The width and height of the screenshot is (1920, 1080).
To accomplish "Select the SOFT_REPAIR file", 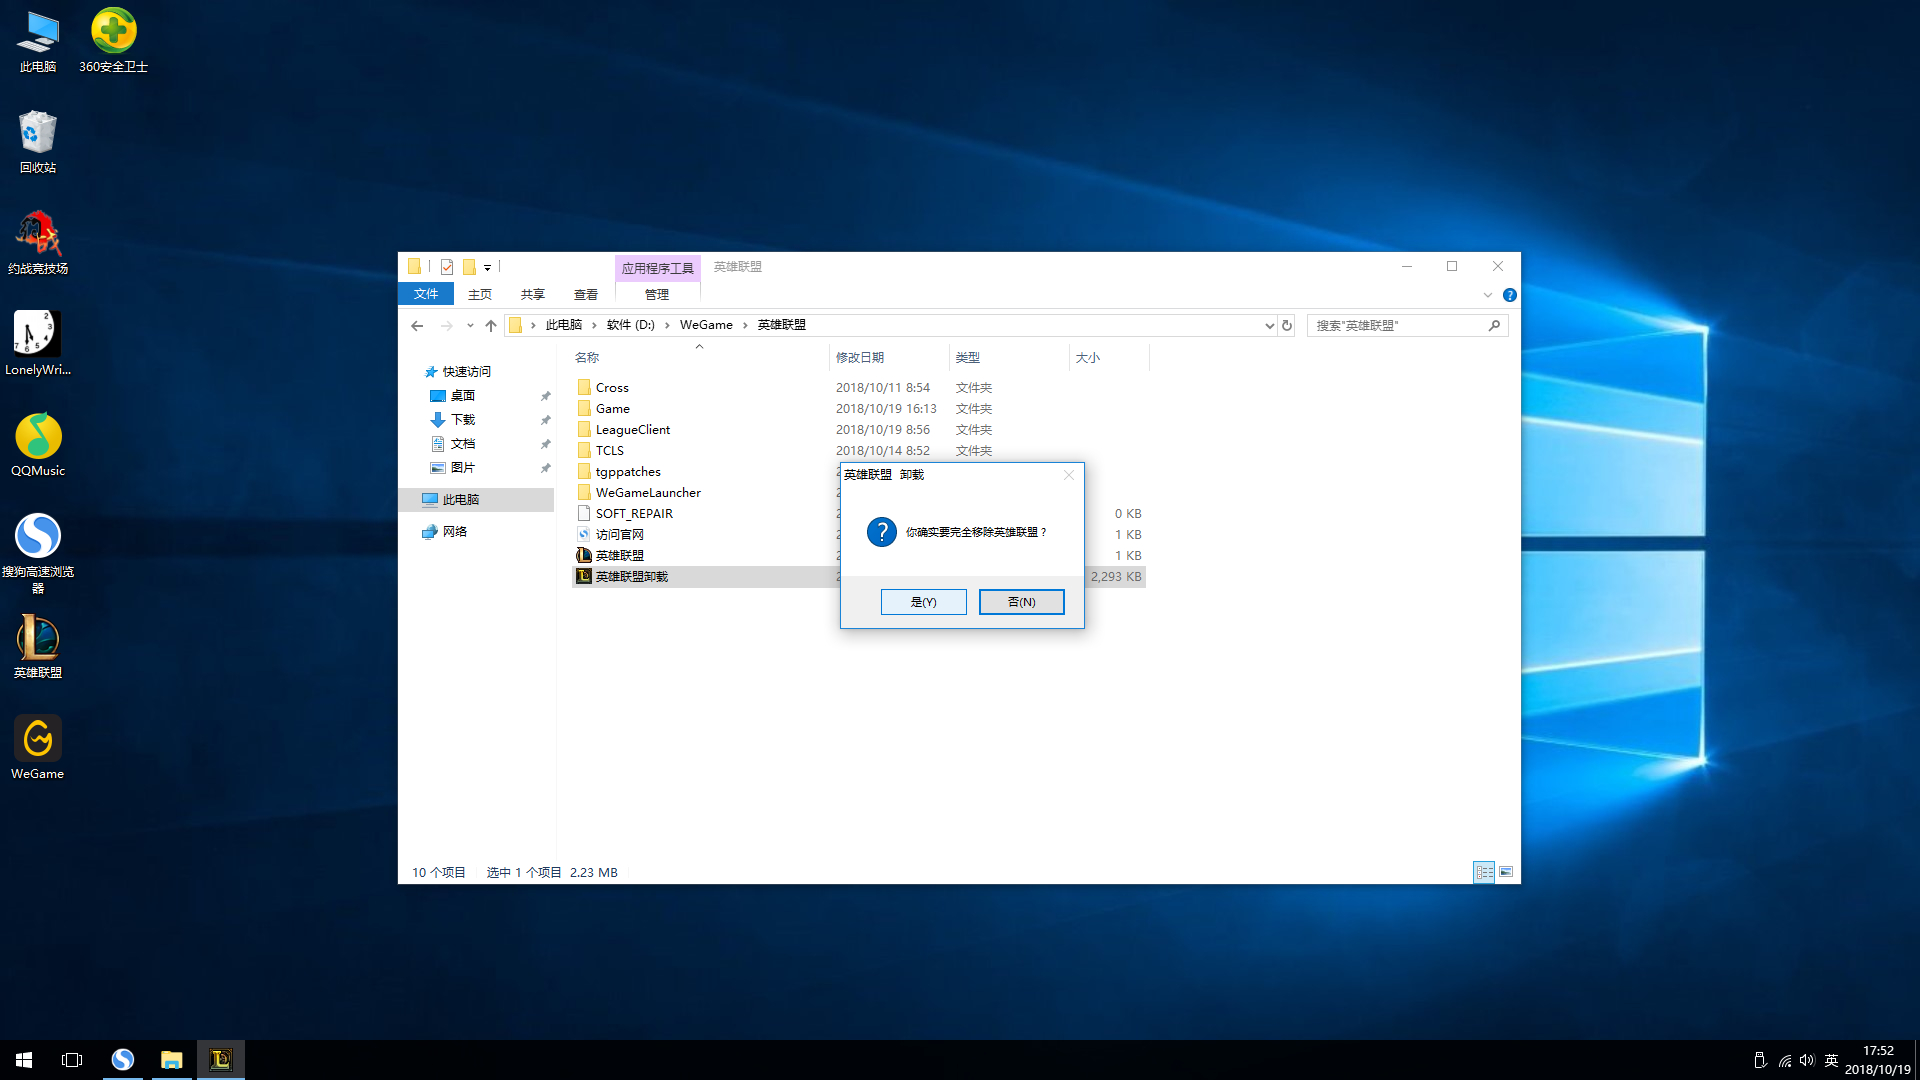I will [x=634, y=514].
